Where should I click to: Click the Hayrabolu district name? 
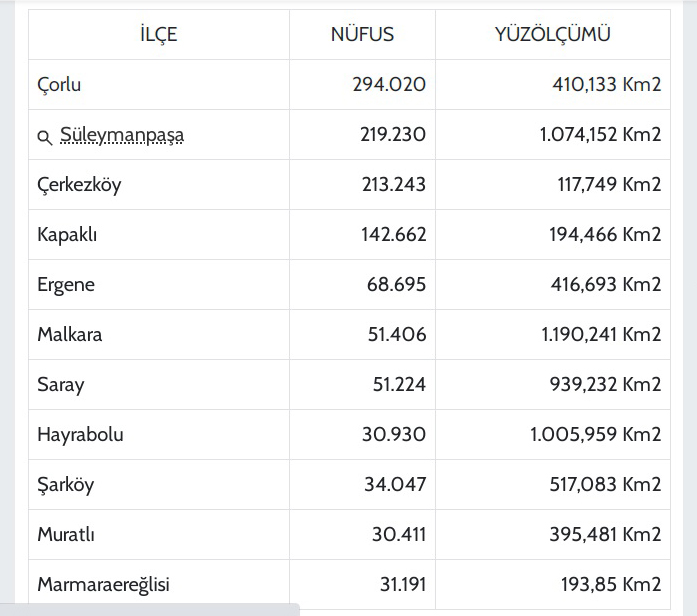(x=80, y=435)
